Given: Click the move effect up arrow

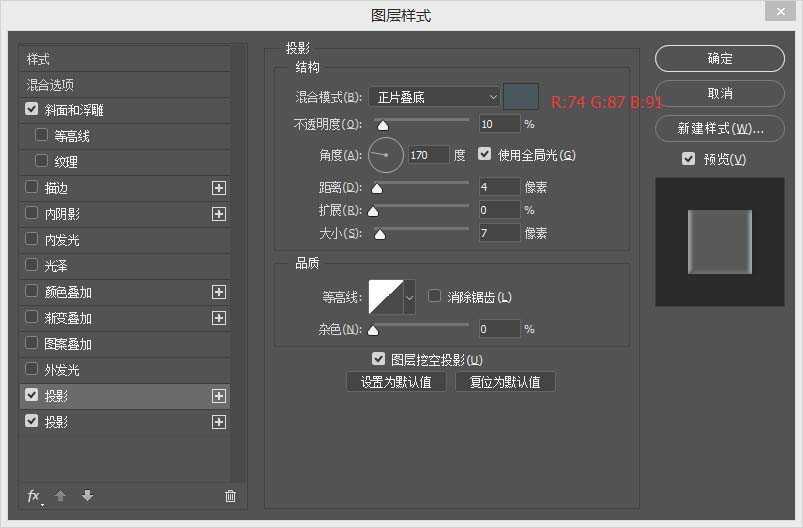Looking at the screenshot, I should pyautogui.click(x=60, y=496).
